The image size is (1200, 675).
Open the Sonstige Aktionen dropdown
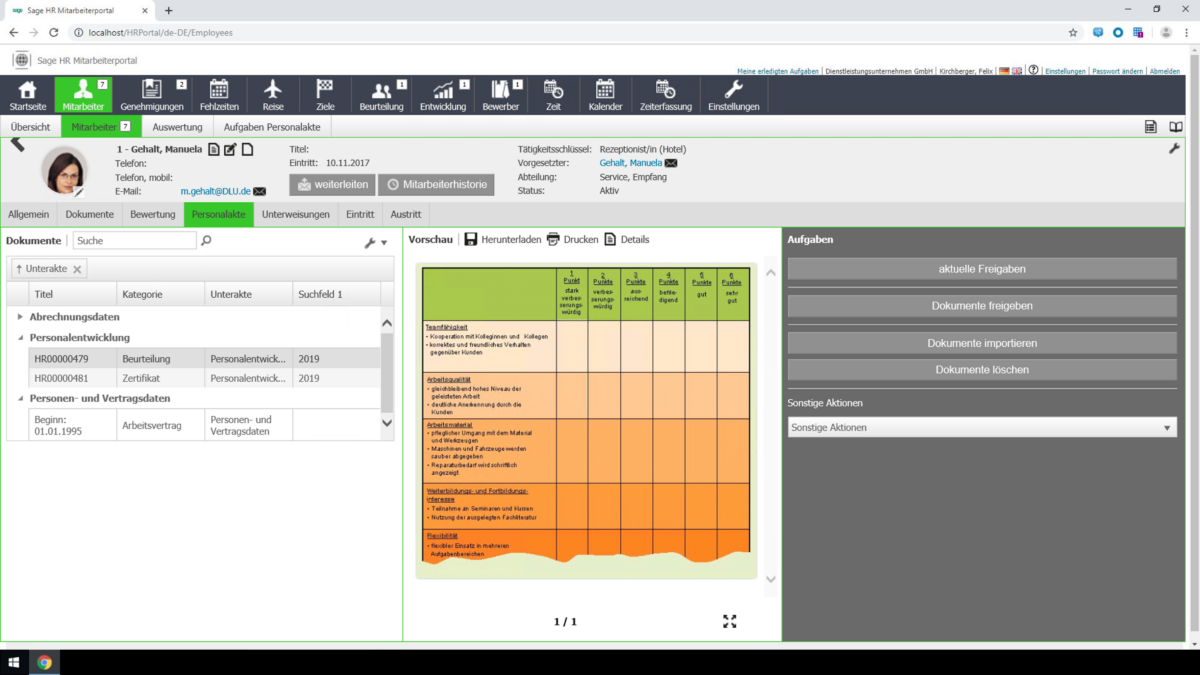[981, 427]
